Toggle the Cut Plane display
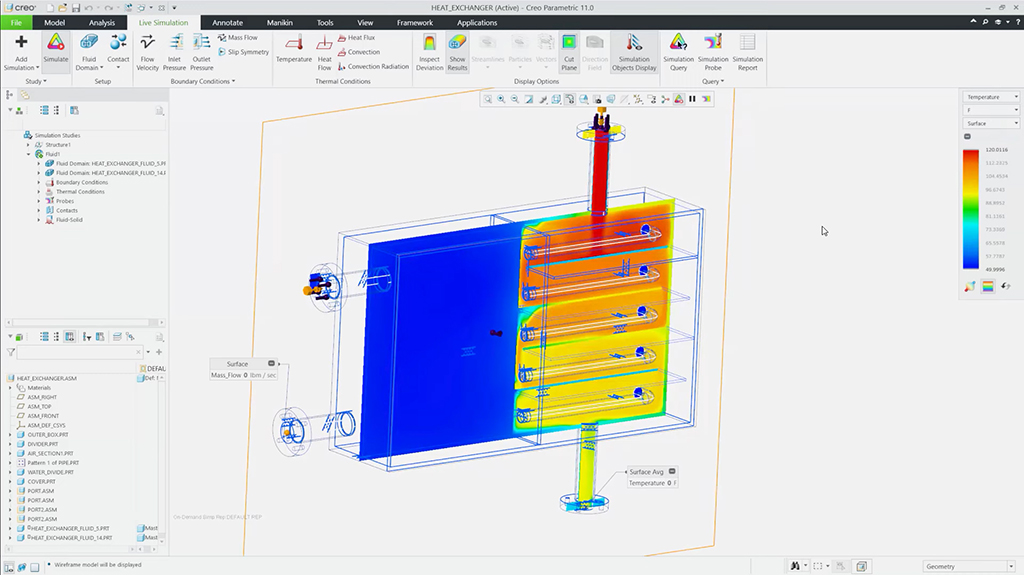Image resolution: width=1024 pixels, height=575 pixels. click(569, 52)
